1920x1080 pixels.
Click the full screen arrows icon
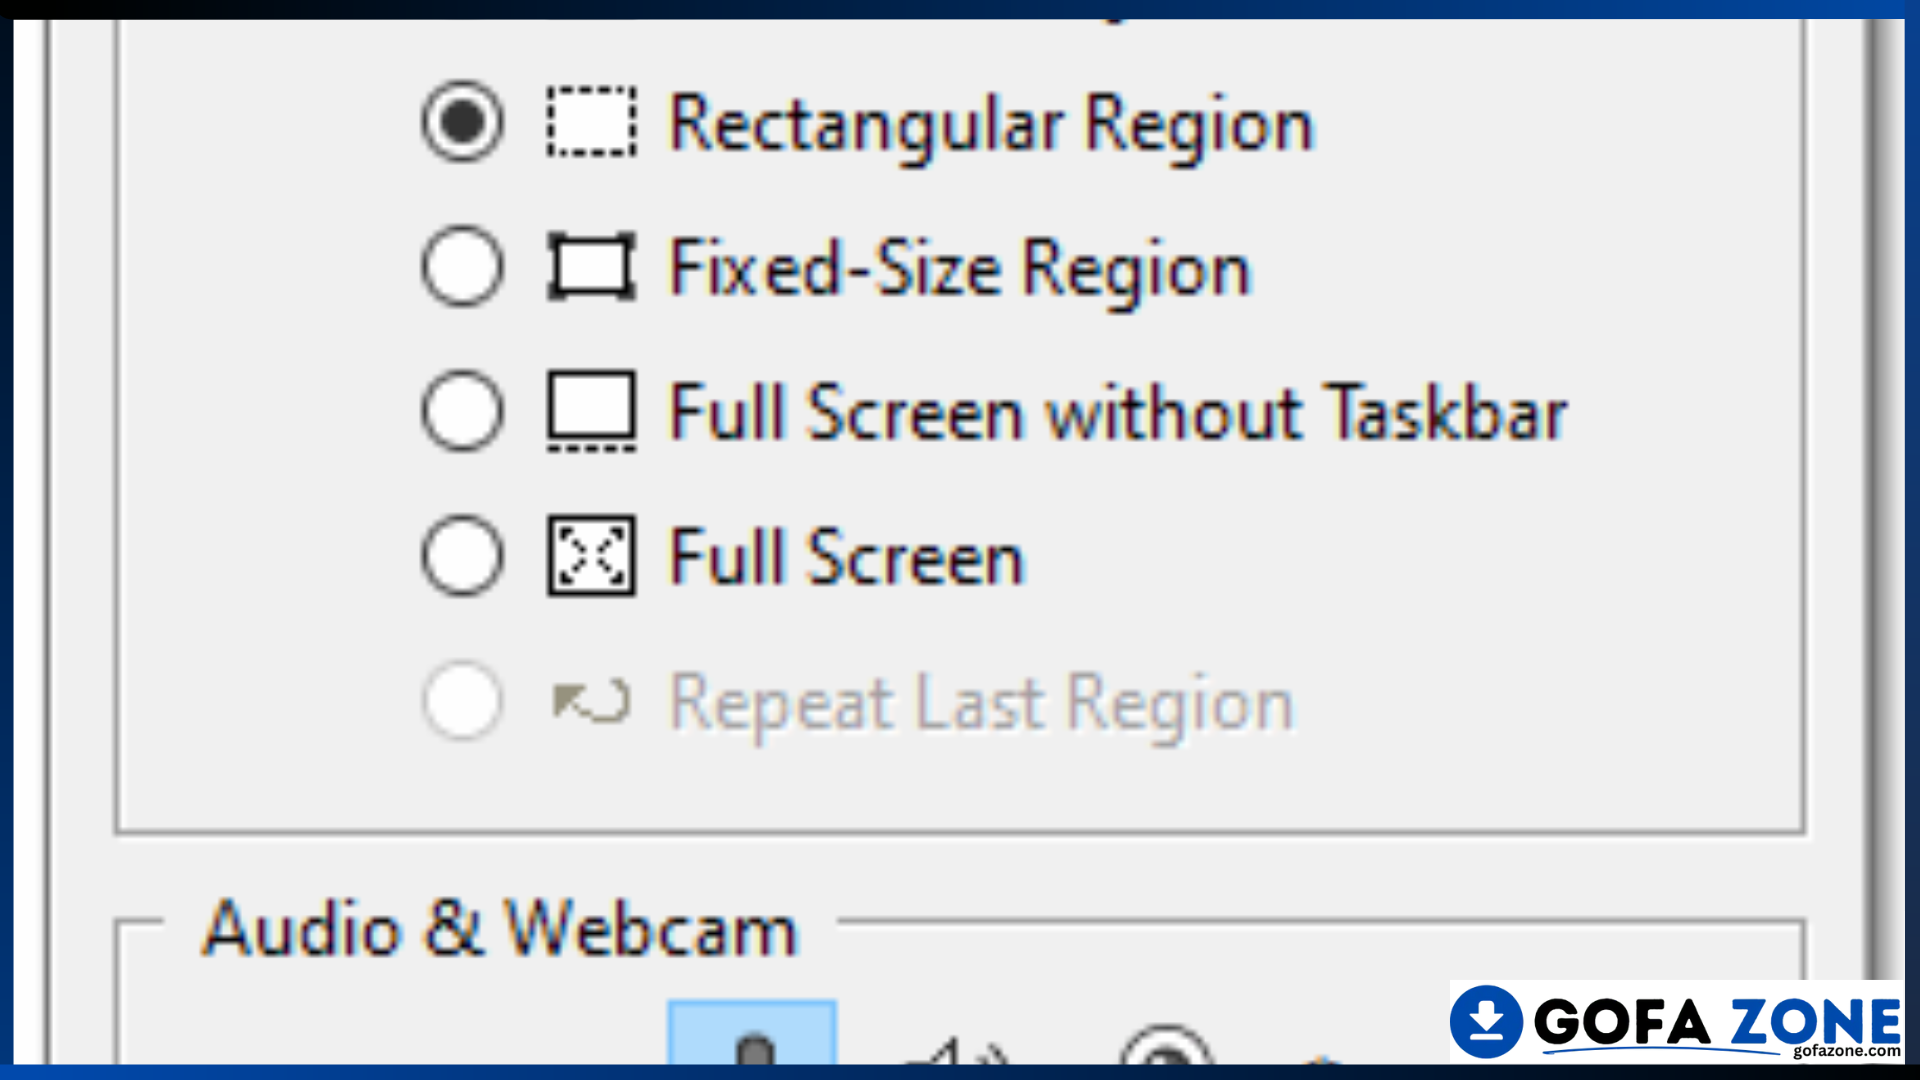pyautogui.click(x=591, y=556)
